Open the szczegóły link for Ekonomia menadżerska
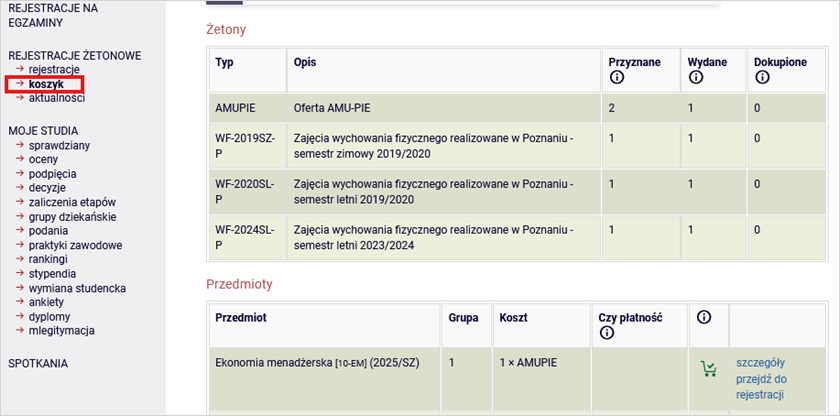 (760, 362)
